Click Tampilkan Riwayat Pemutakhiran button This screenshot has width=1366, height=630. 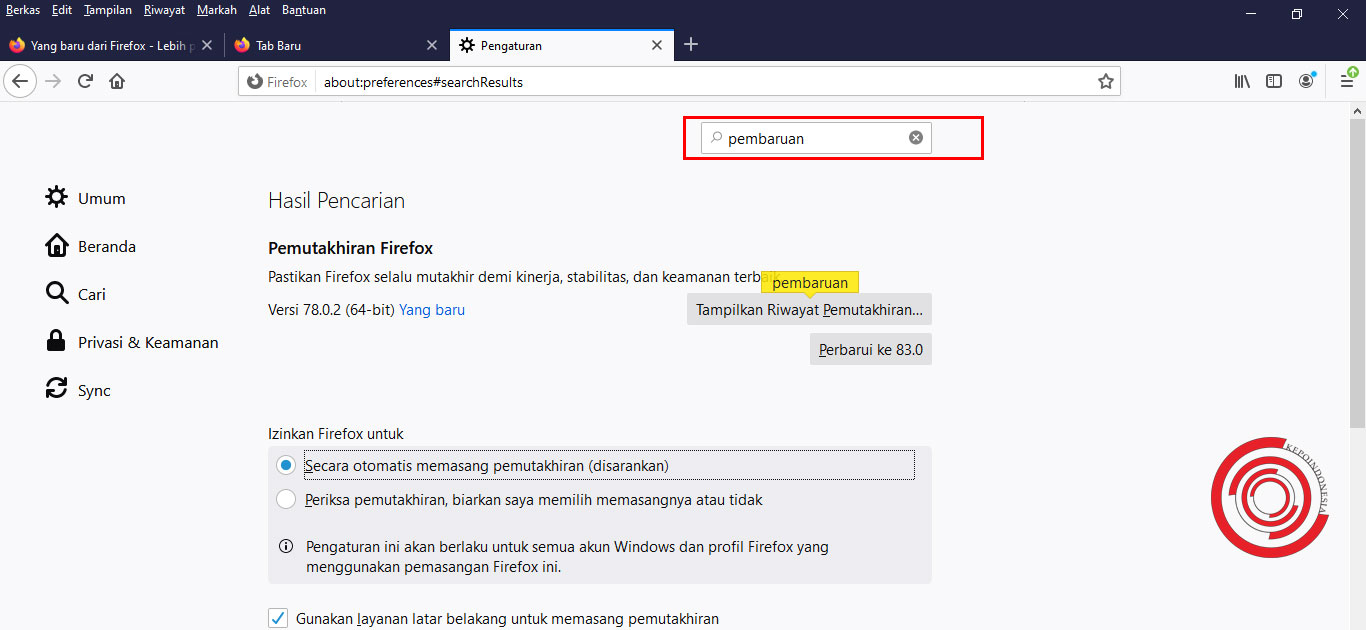pyautogui.click(x=809, y=310)
